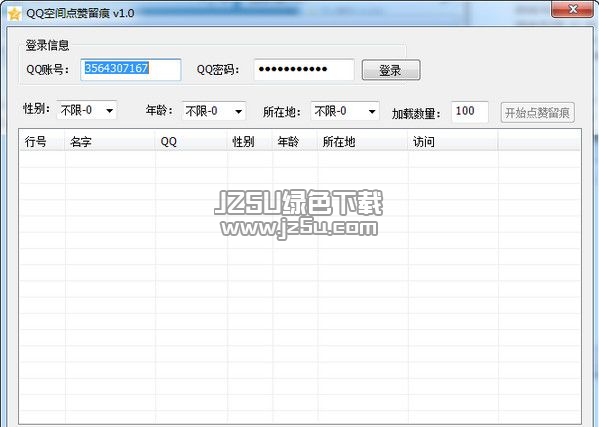Close the QQ空间点赞留痕 window
This screenshot has height=427, width=599.
tap(573, 9)
